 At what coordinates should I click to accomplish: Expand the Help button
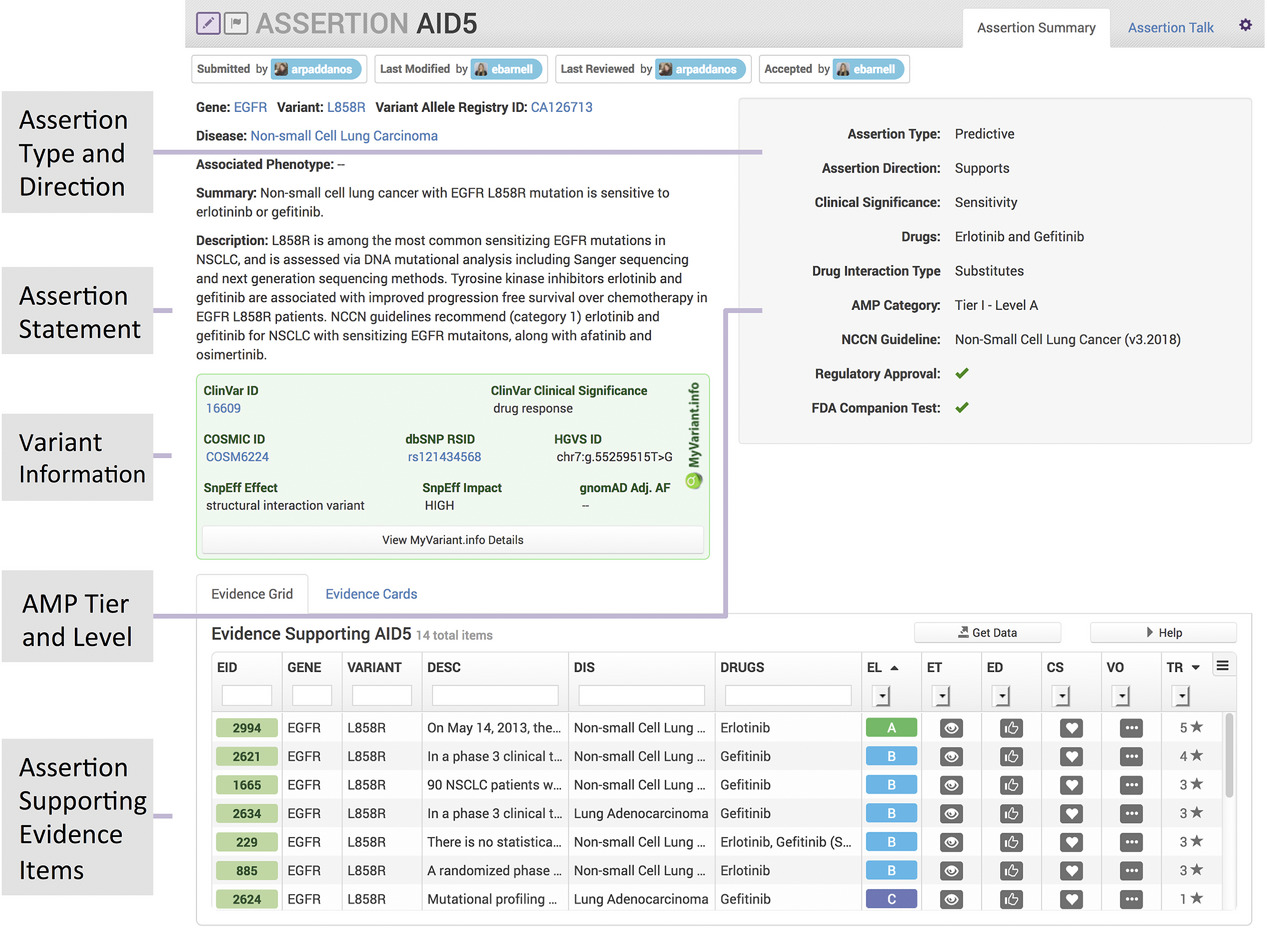coord(1163,633)
